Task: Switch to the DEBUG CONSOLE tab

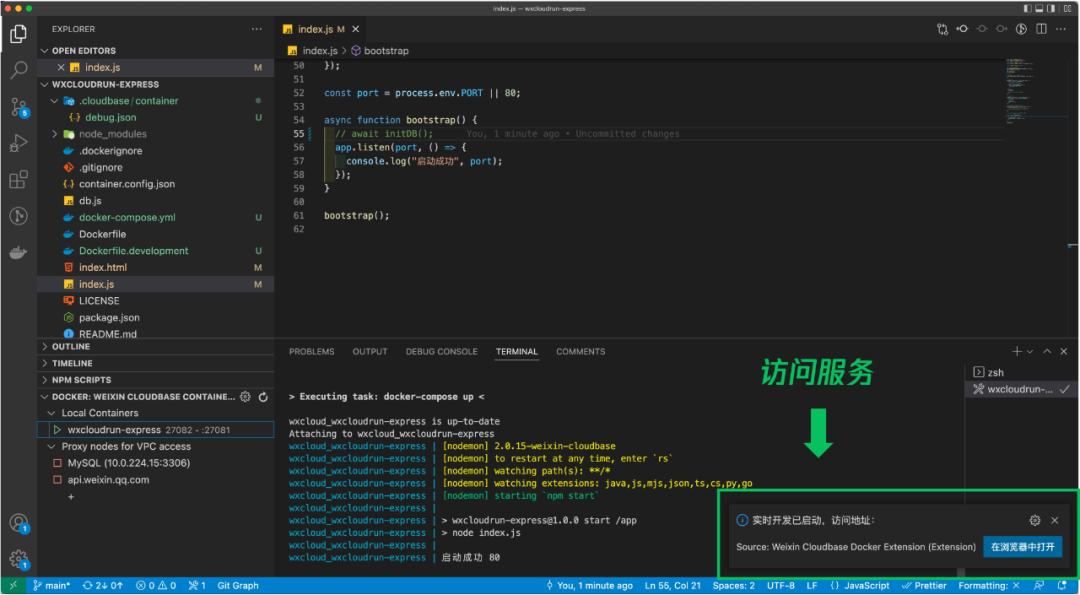Action: pyautogui.click(x=442, y=351)
